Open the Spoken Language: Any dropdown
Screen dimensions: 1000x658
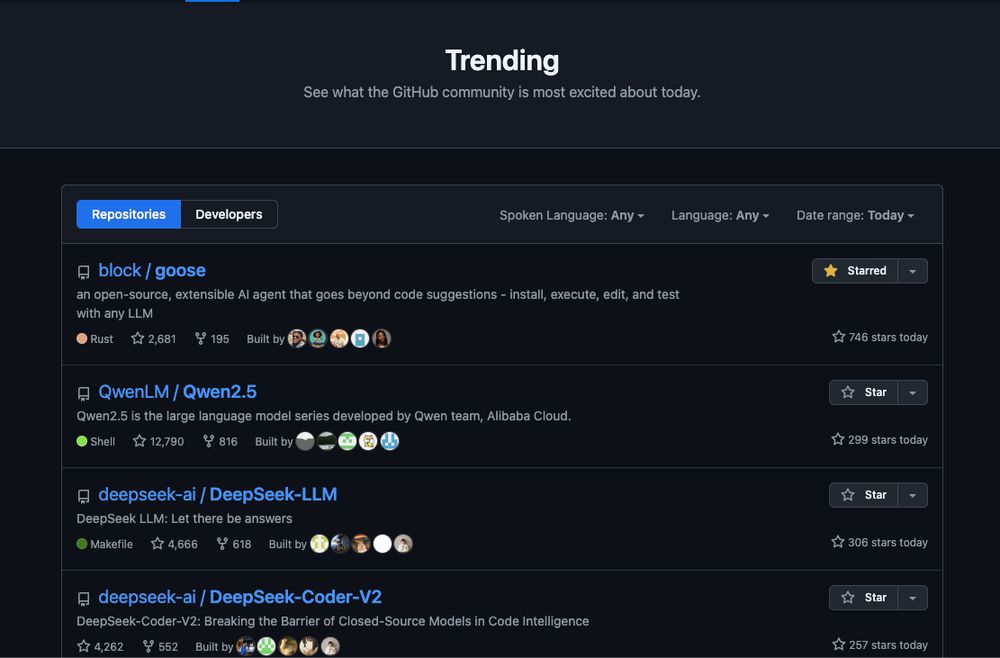click(571, 216)
